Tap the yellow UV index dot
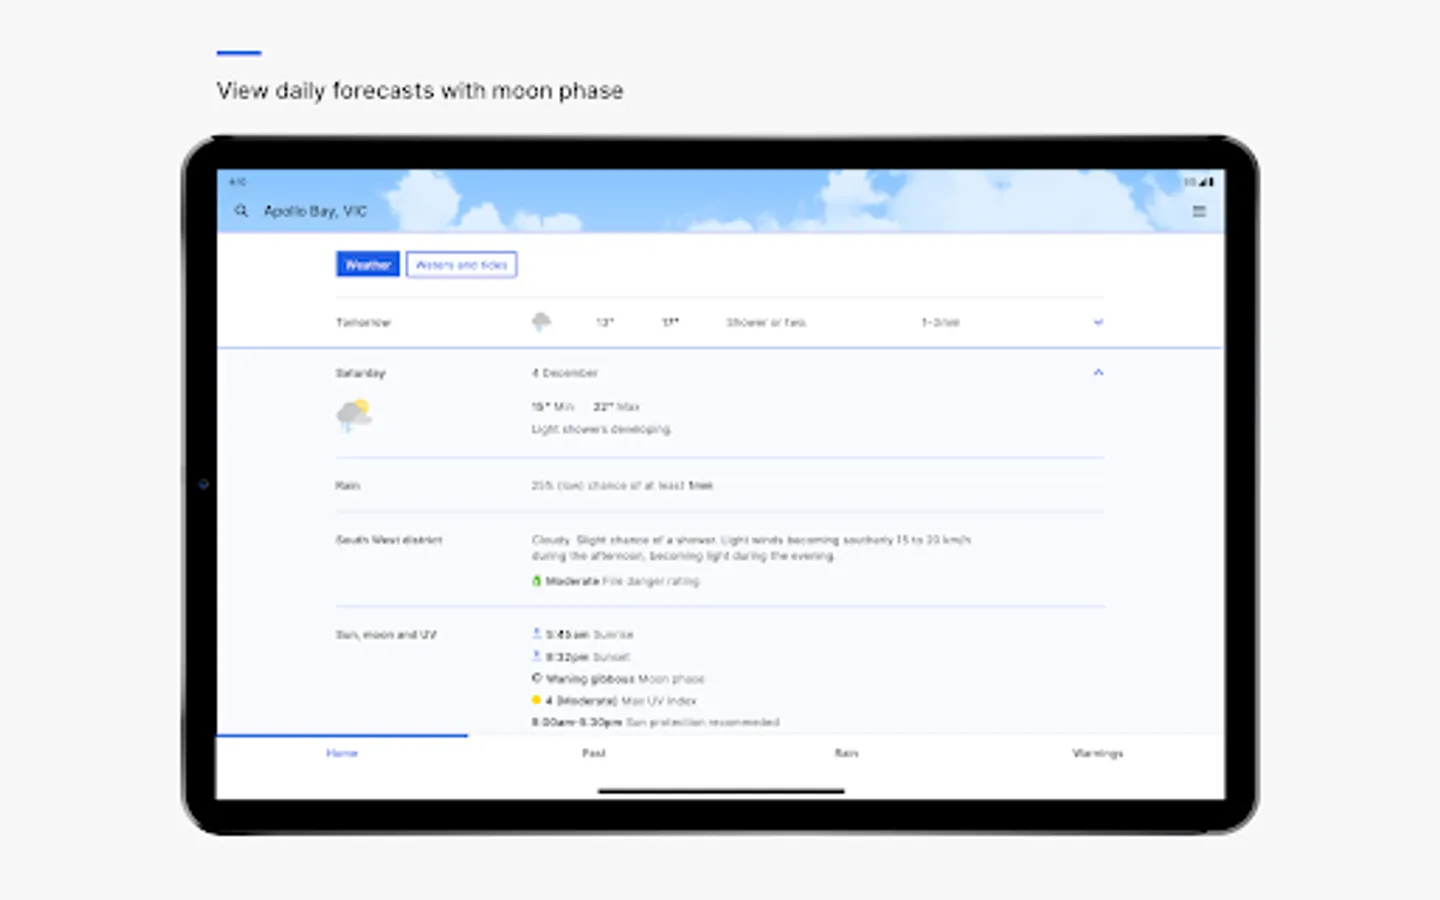This screenshot has height=900, width=1440. [536, 700]
